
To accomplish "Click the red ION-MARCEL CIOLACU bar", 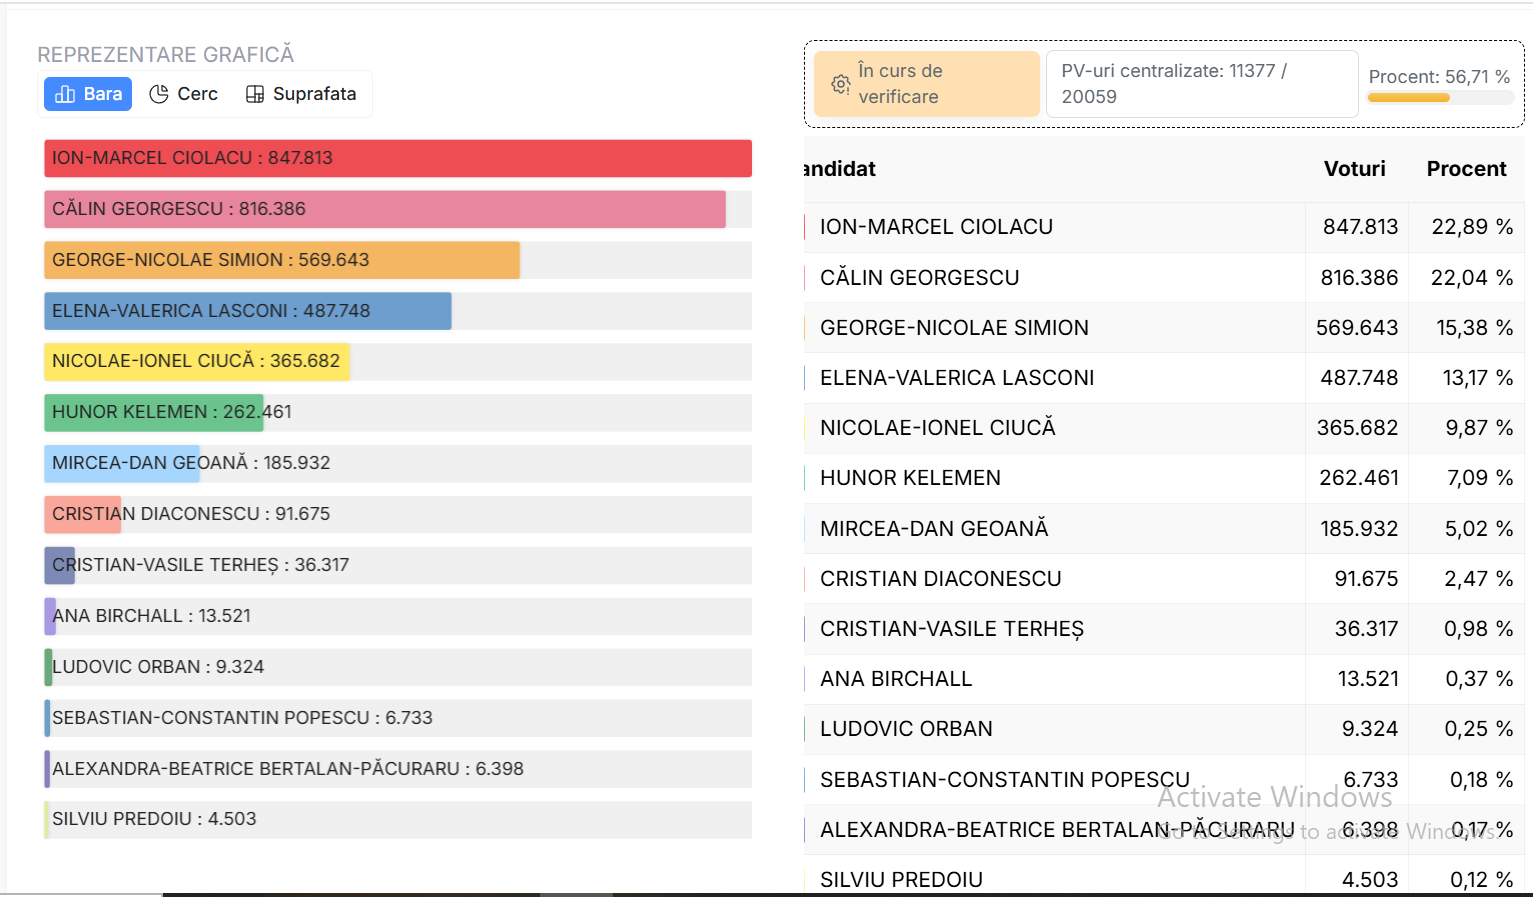I will click(x=397, y=158).
